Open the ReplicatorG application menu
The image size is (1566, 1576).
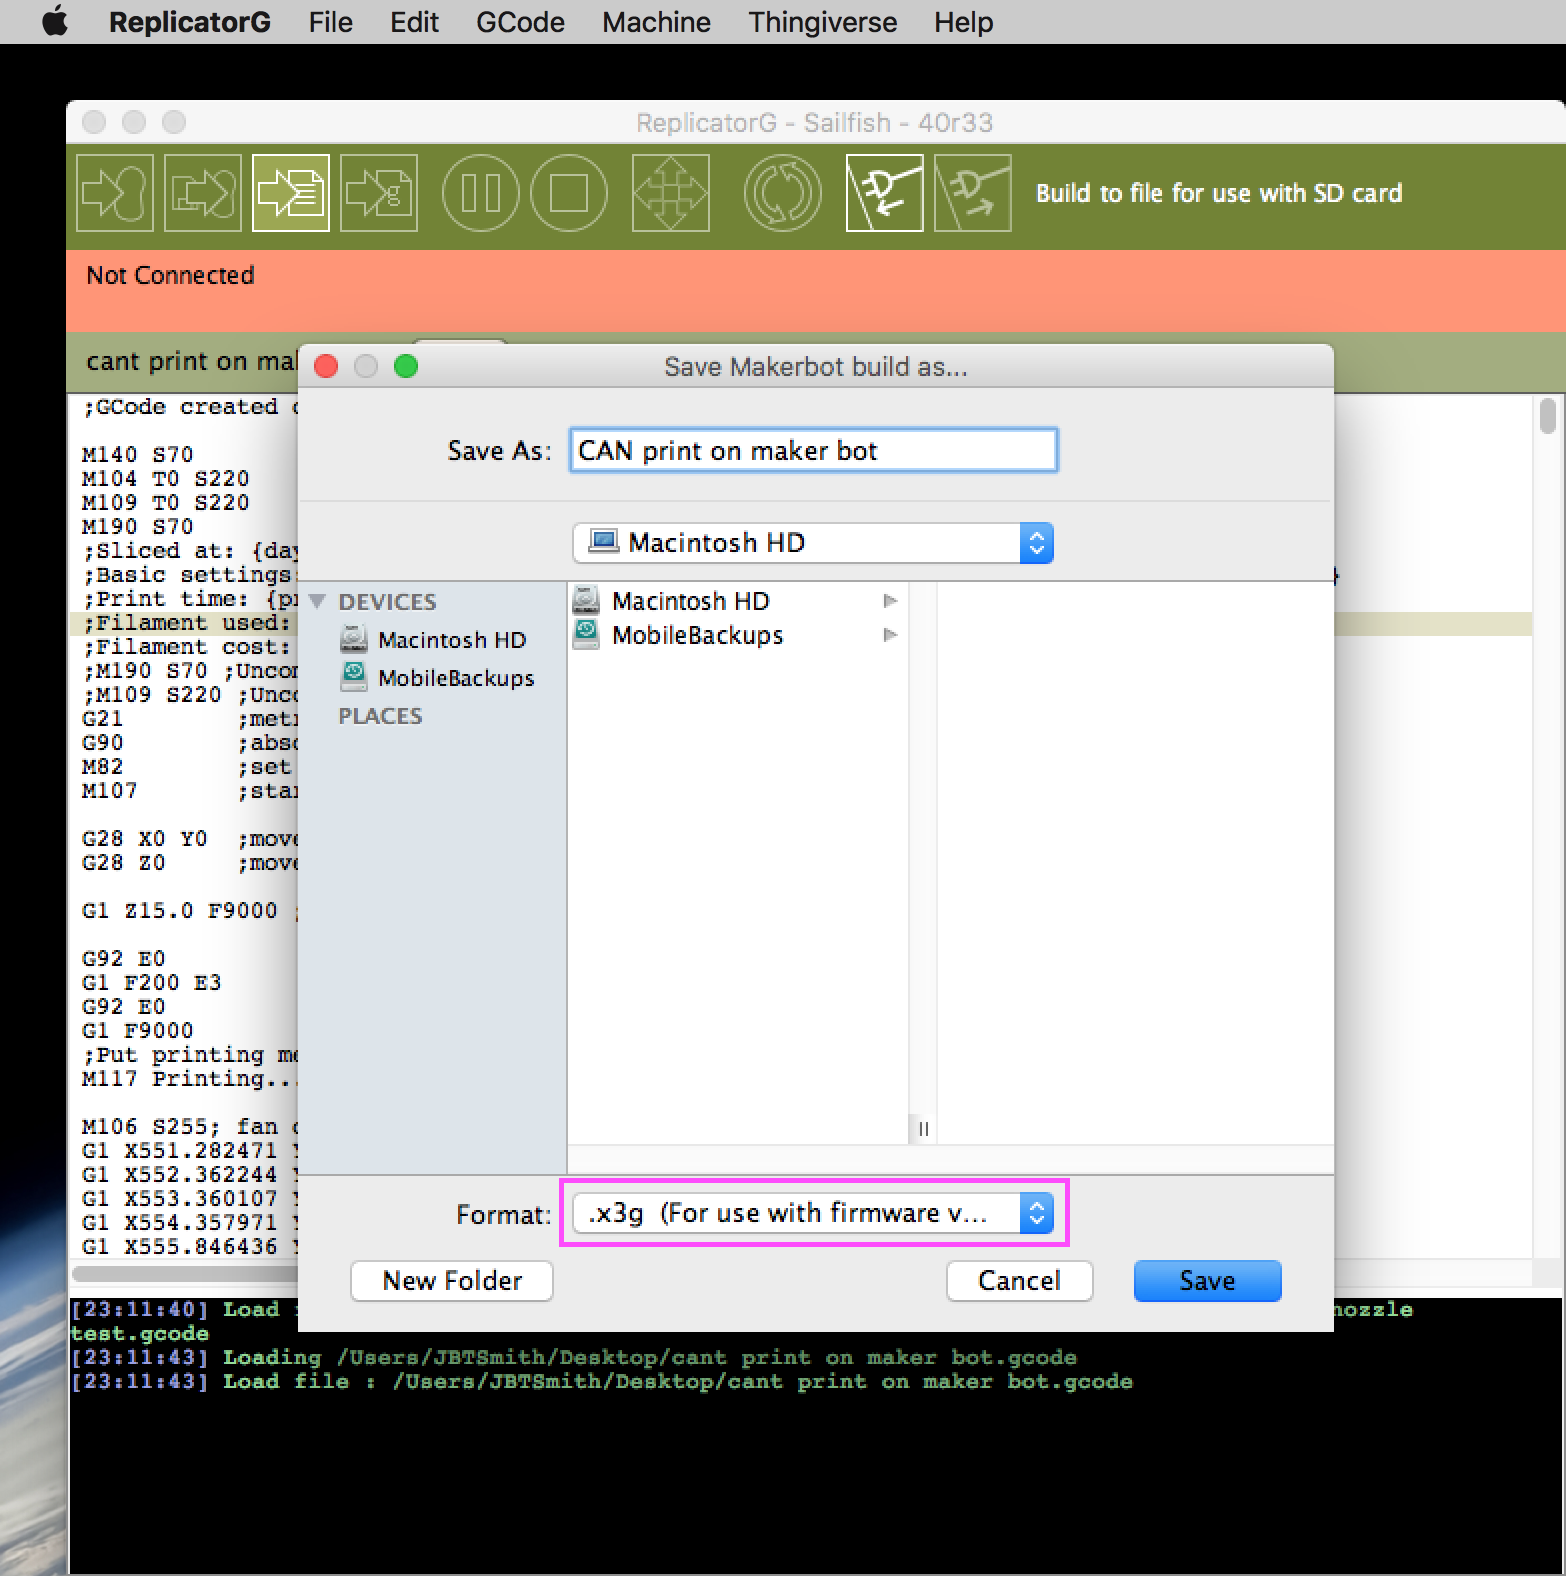click(190, 22)
